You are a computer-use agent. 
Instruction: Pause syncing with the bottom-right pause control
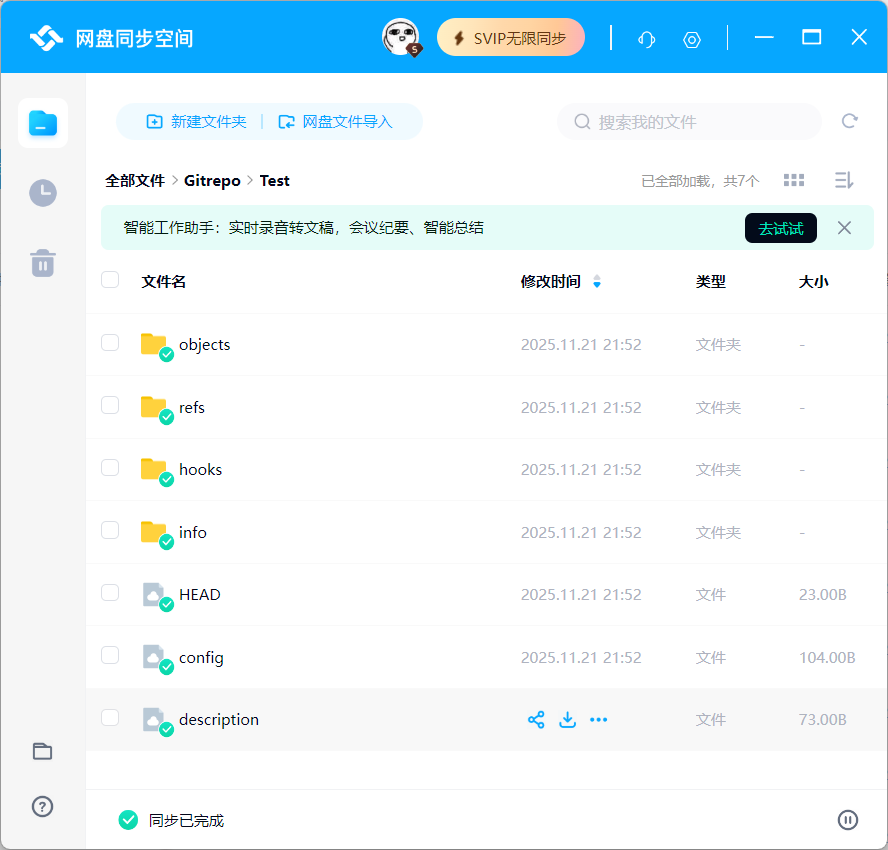[848, 819]
